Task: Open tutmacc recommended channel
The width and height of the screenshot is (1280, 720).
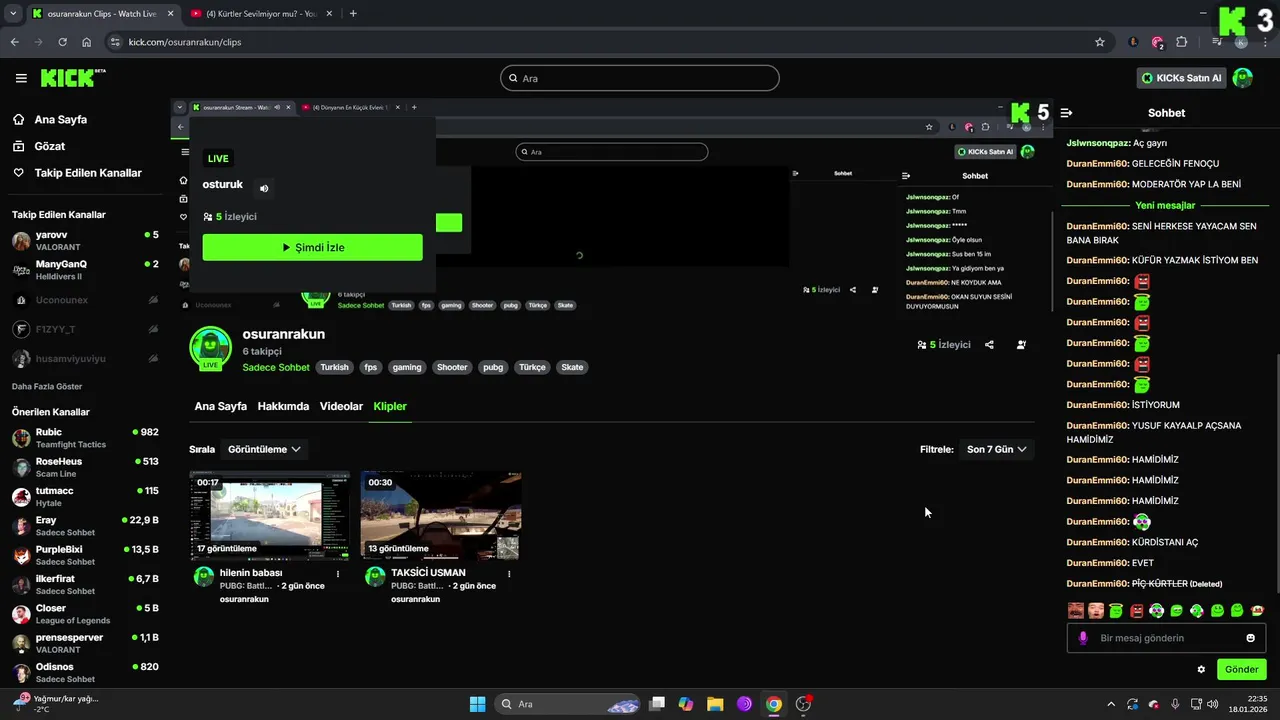Action: (85, 496)
